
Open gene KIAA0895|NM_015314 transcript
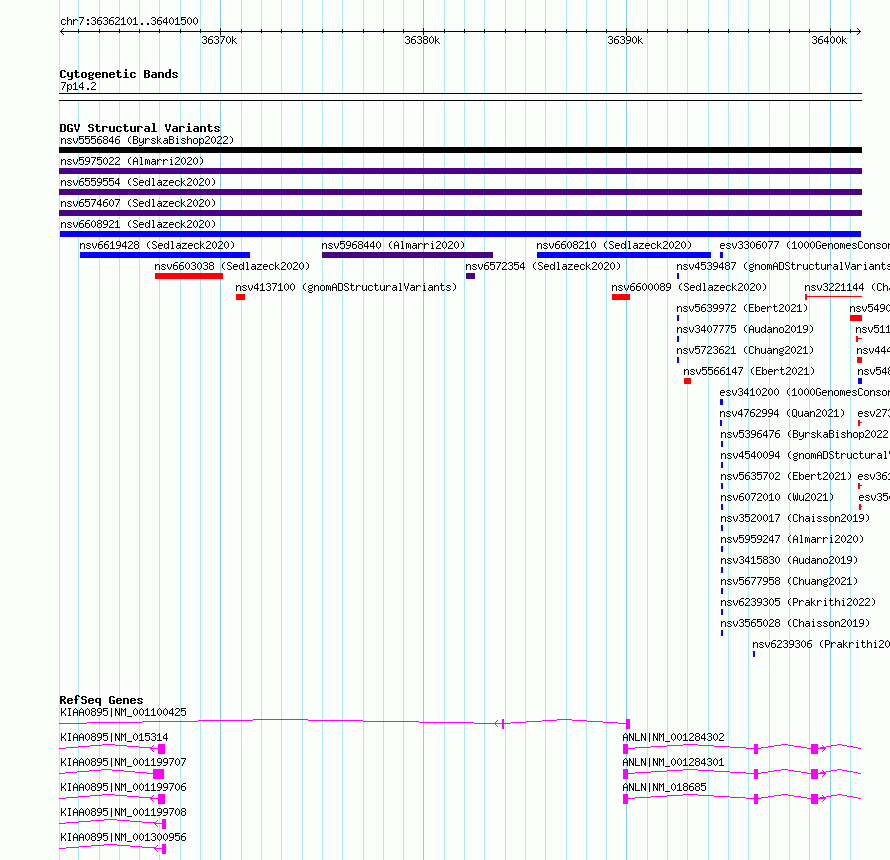pyautogui.click(x=114, y=737)
